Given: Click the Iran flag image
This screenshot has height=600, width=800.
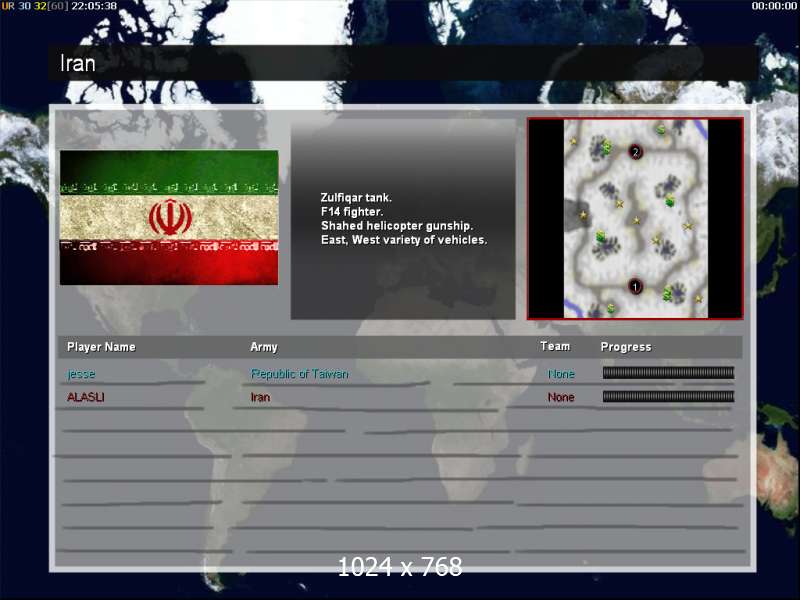Looking at the screenshot, I should click(169, 217).
